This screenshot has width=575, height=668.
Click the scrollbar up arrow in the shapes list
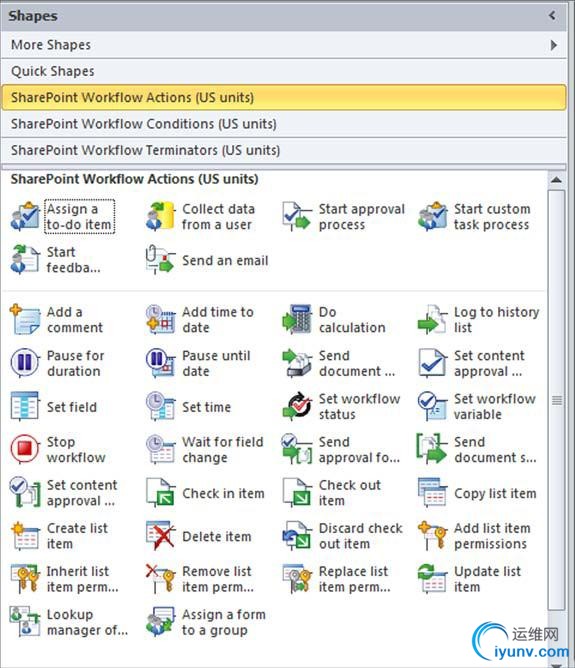point(556,180)
